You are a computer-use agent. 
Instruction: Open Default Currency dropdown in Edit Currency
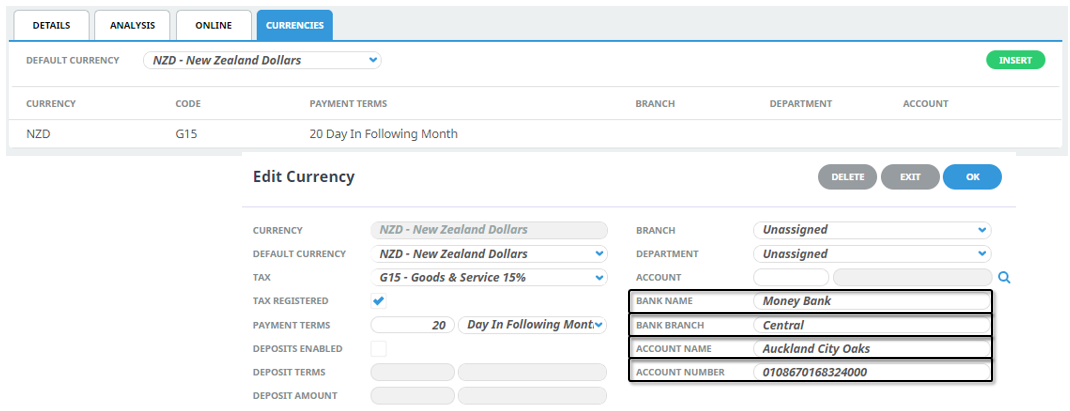tap(489, 254)
